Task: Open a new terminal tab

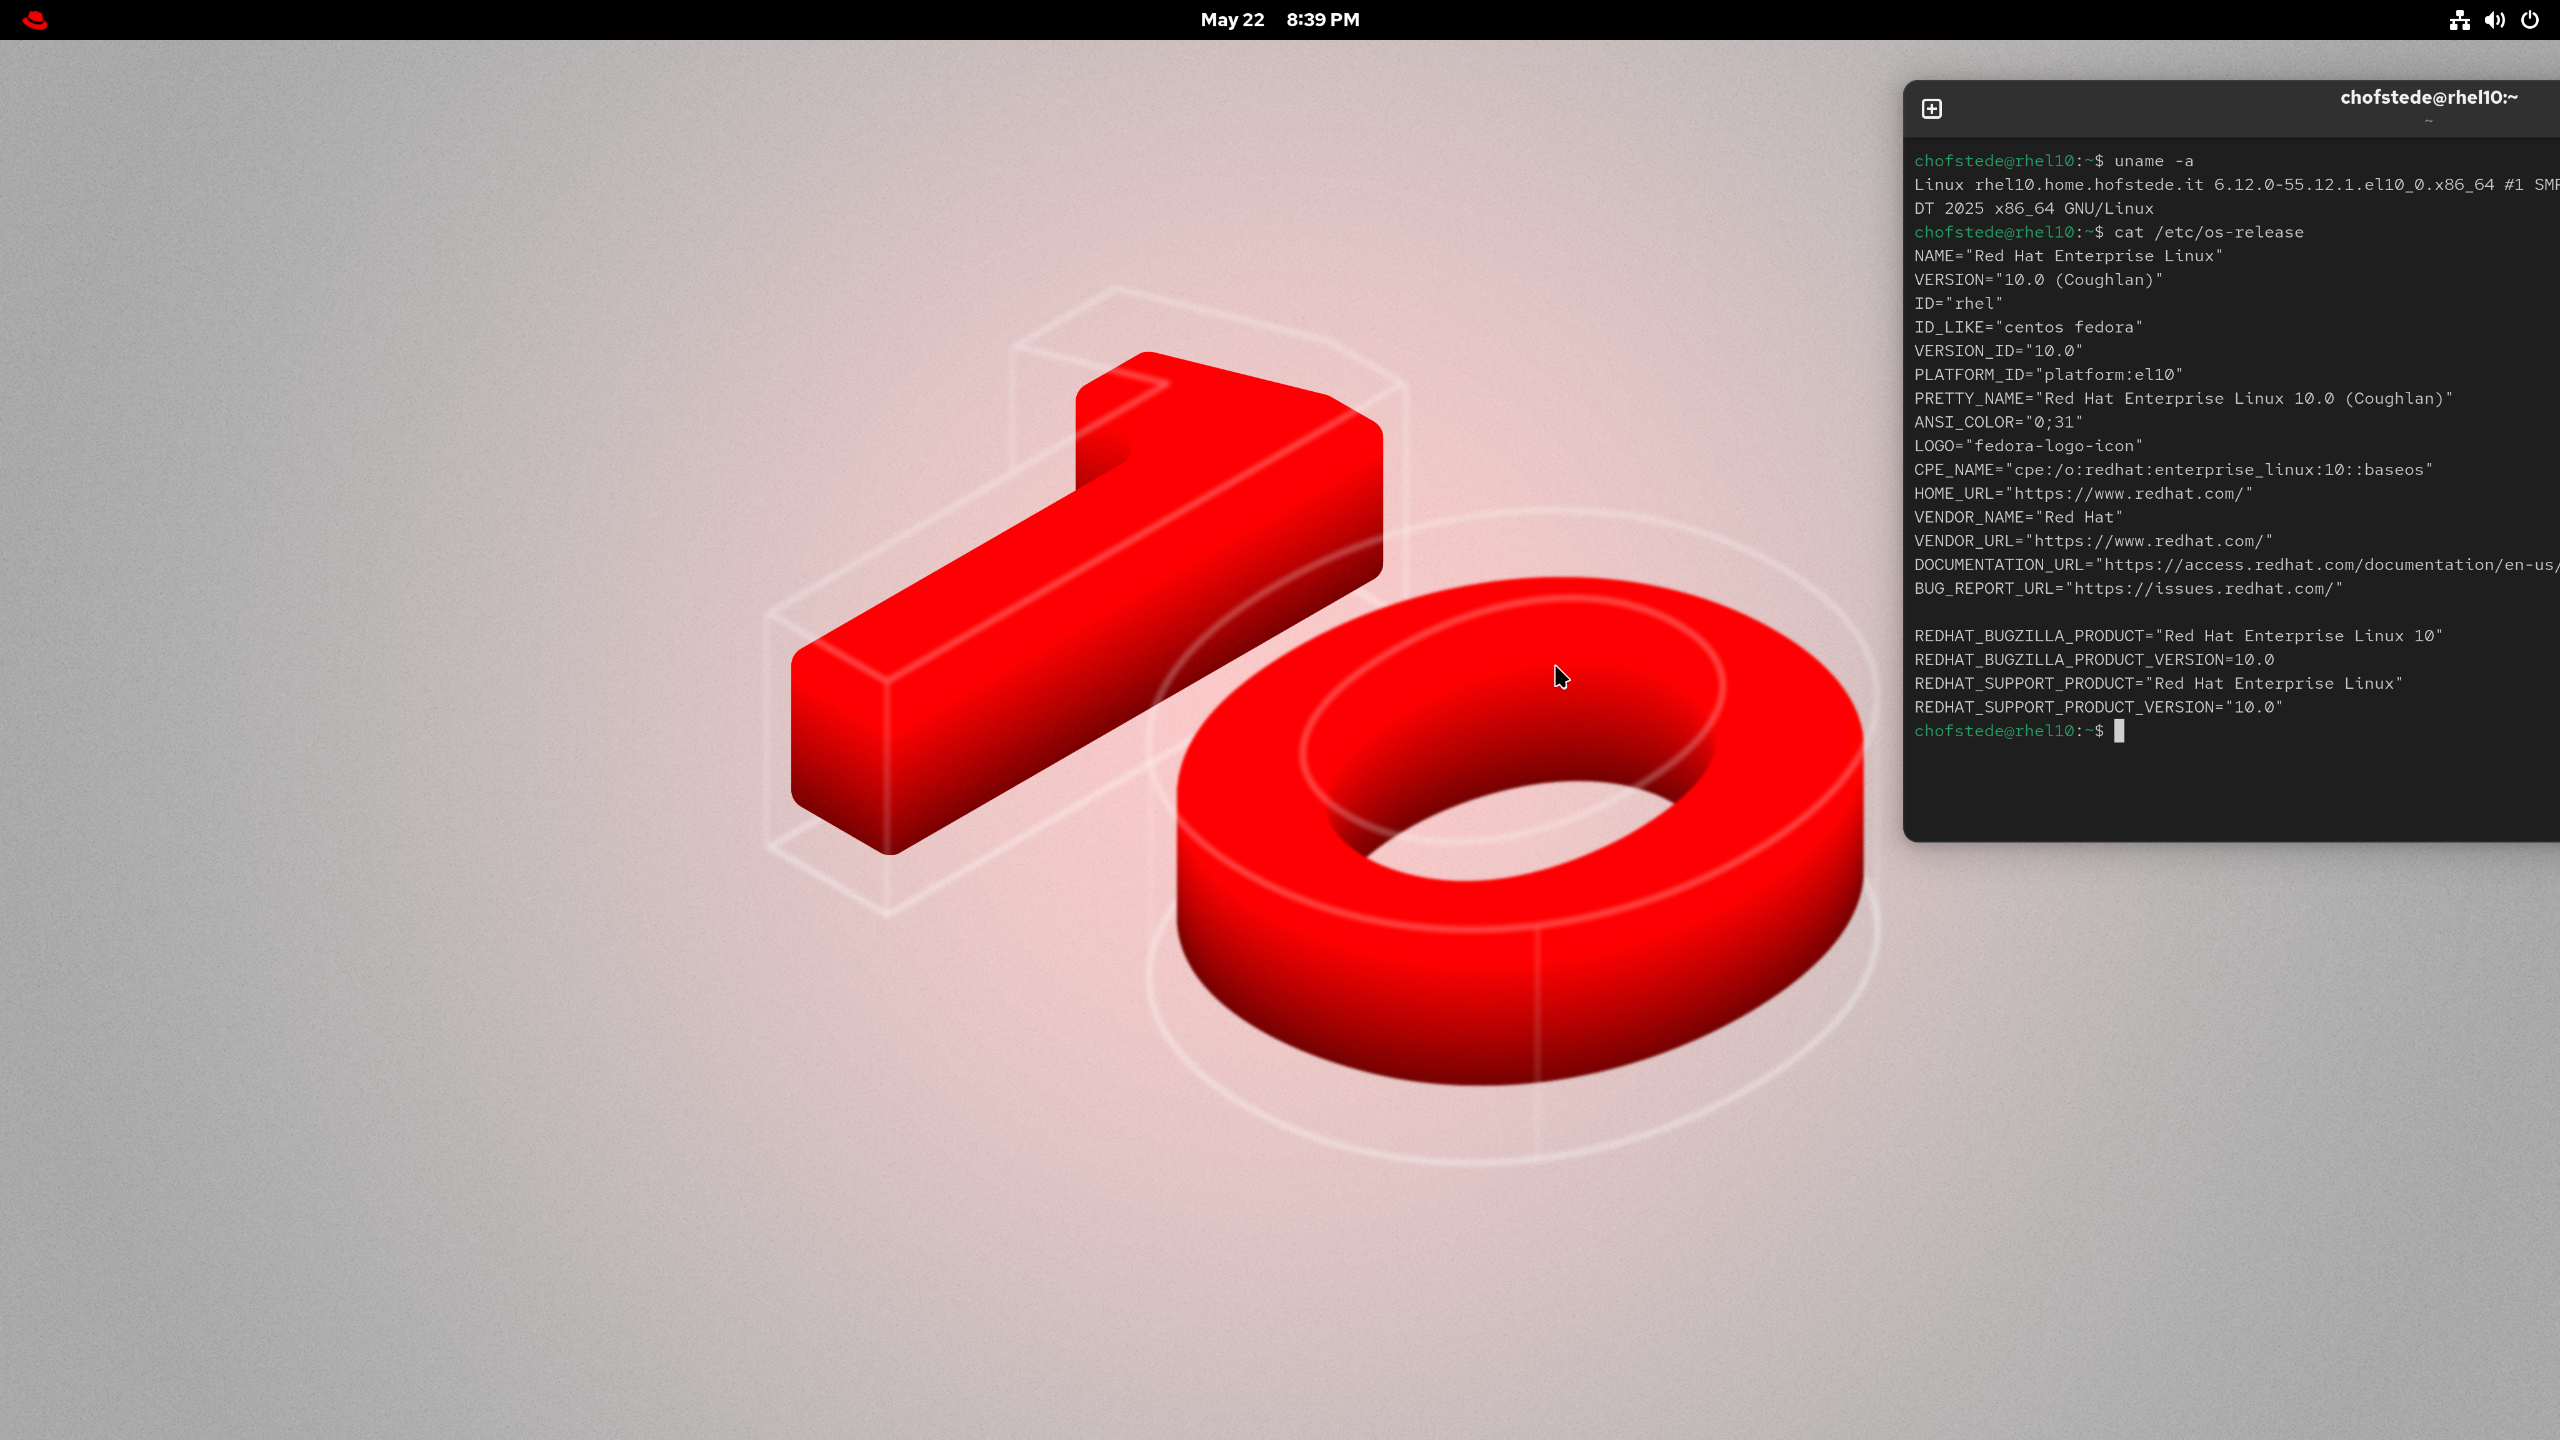Action: click(1932, 109)
